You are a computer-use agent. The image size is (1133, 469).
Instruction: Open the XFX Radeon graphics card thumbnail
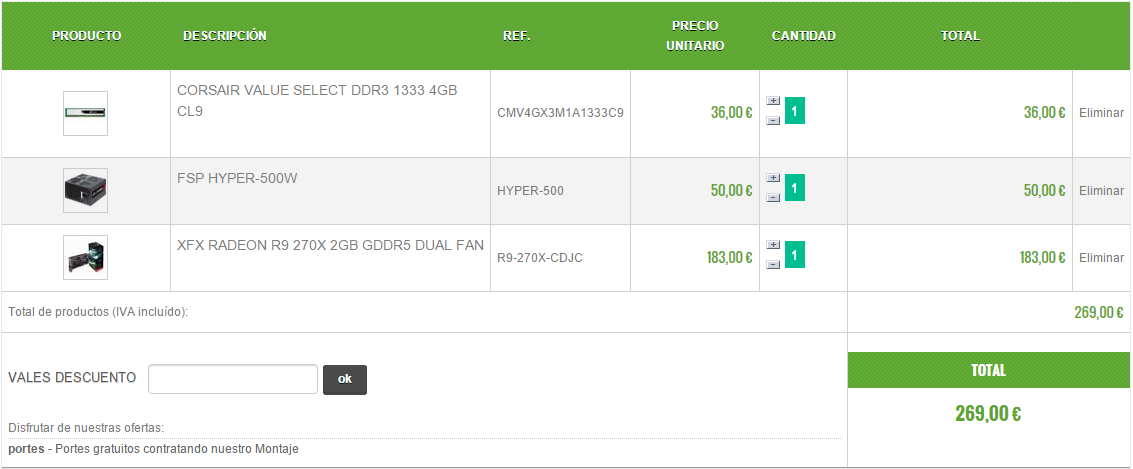click(85, 257)
